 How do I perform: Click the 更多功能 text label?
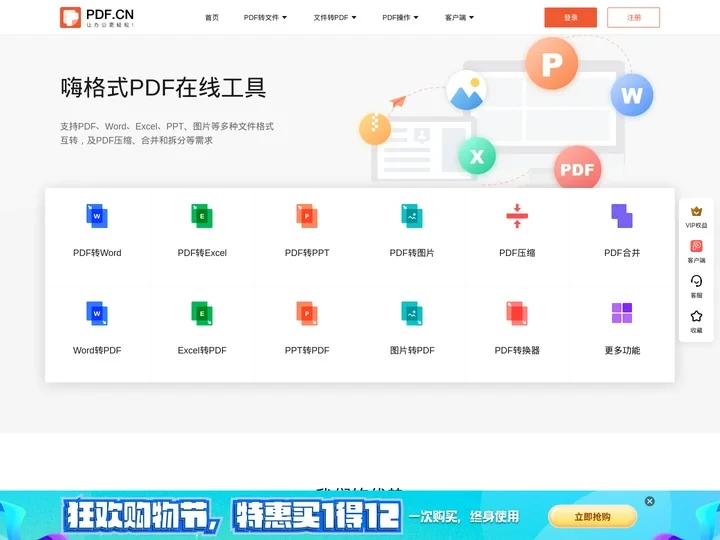coord(622,350)
